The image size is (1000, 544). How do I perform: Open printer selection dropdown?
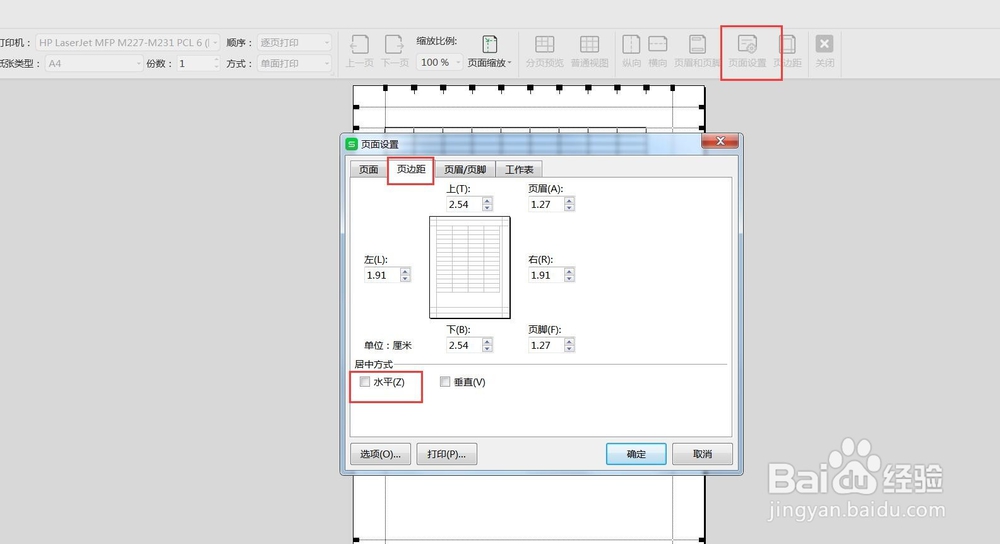pos(215,43)
